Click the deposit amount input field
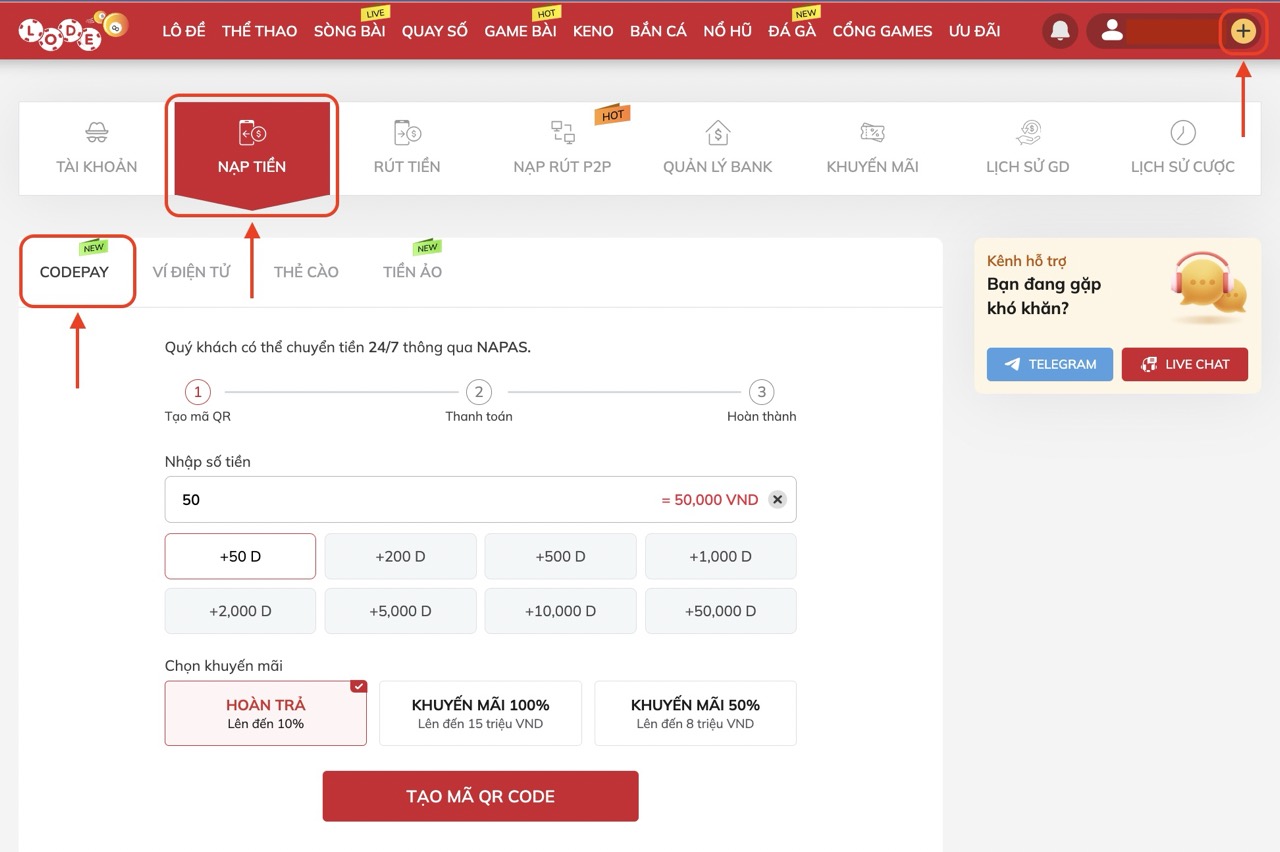 (x=410, y=500)
